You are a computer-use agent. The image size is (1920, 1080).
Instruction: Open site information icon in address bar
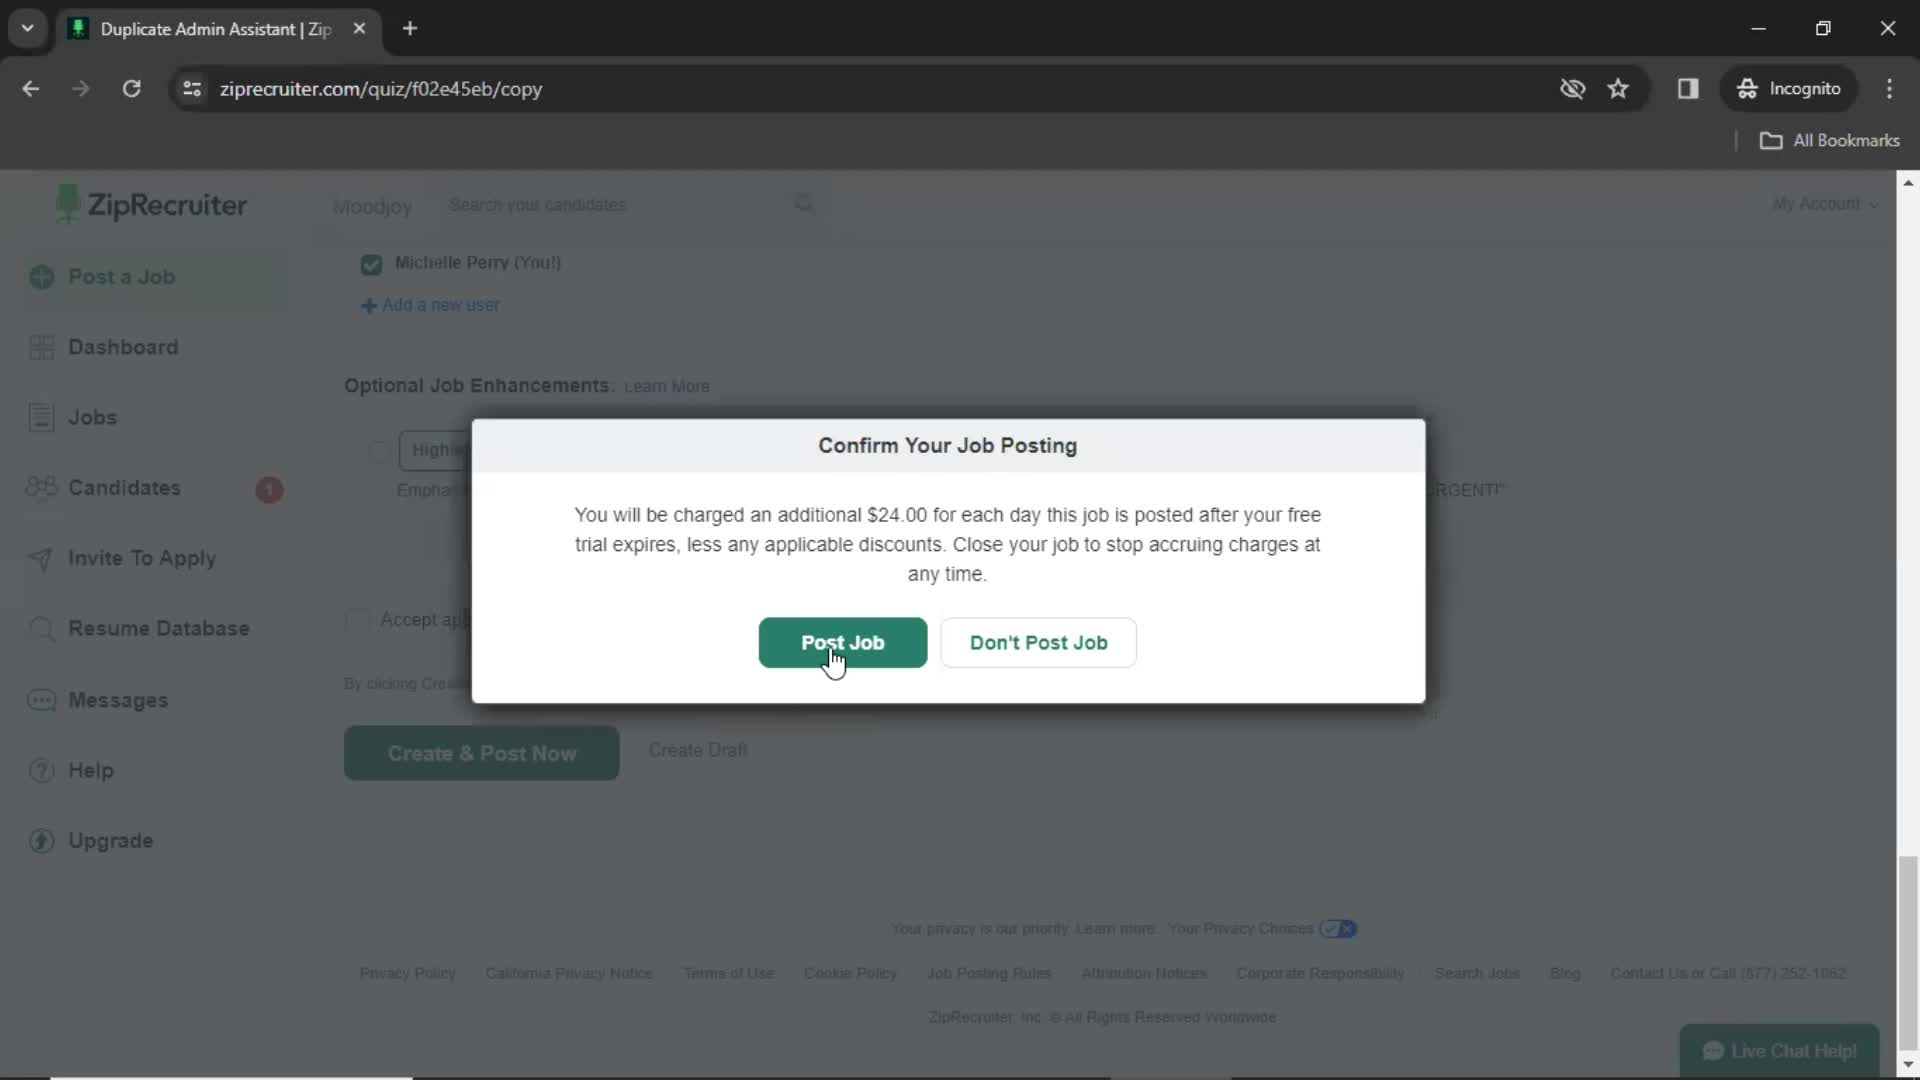click(192, 89)
